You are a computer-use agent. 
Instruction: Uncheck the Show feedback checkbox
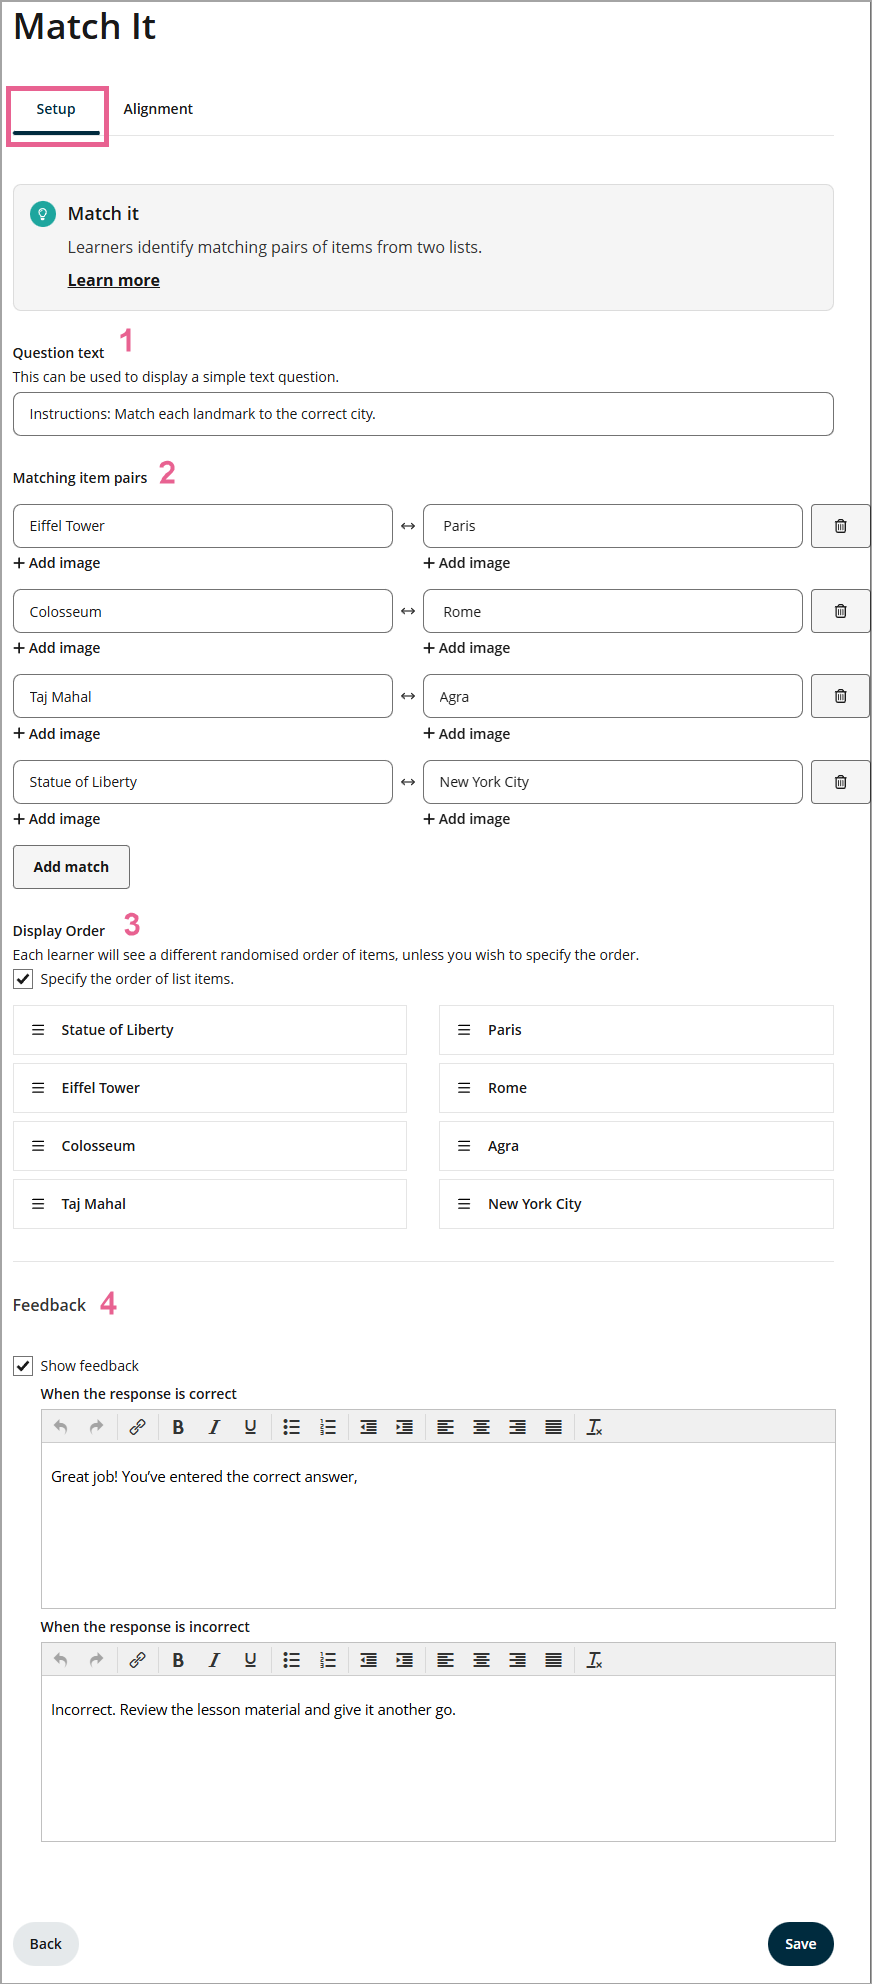[23, 1366]
